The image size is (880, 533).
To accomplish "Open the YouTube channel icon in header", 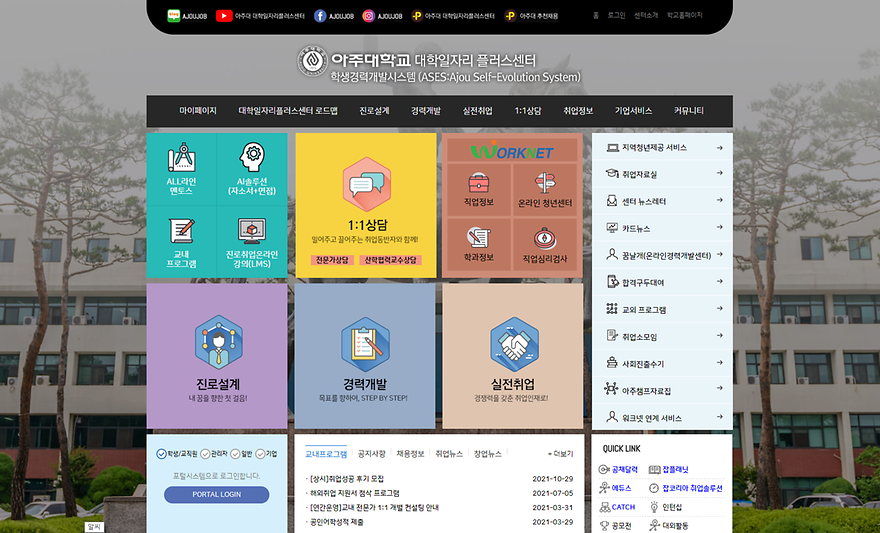I will [x=224, y=16].
